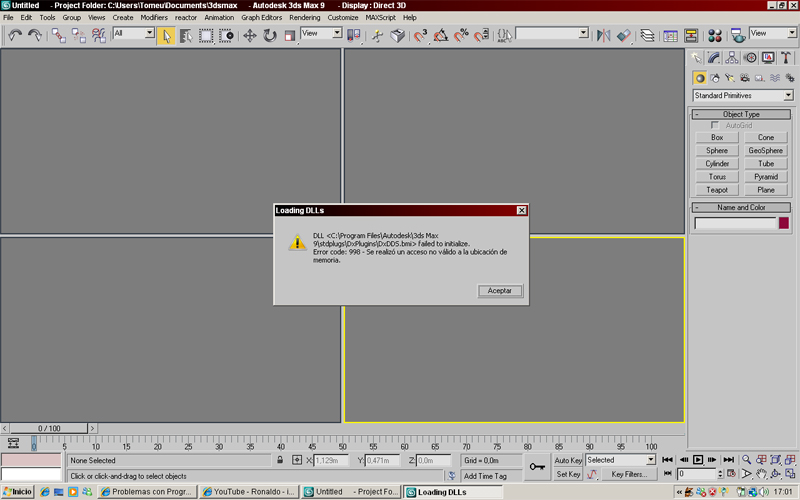Switch to the Modify command panel tab
Screen dimensions: 800x500
point(714,58)
